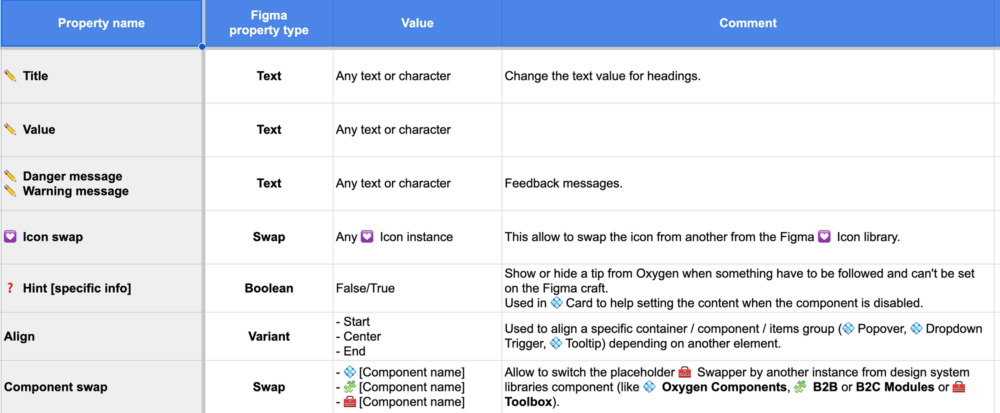Click the blue diamond icon before Popover
The width and height of the screenshot is (1000, 413).
point(848,329)
